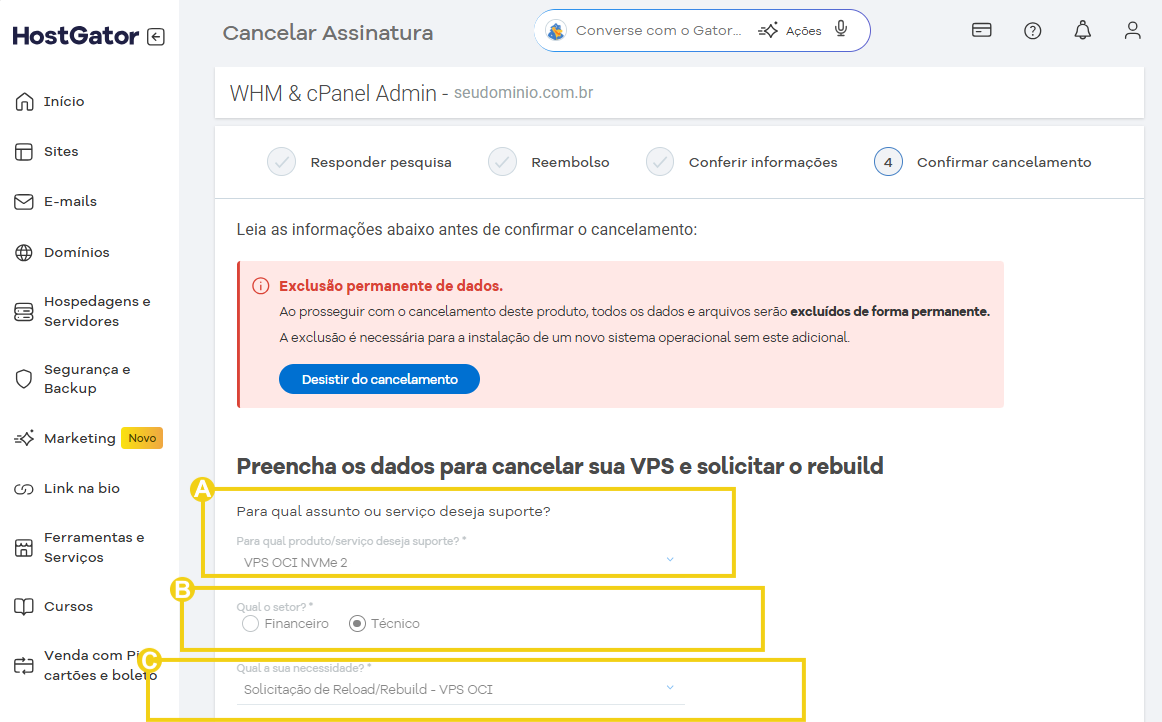Collapse the sidebar with the arrow icon
Viewport: 1162px width, 722px height.
156,36
